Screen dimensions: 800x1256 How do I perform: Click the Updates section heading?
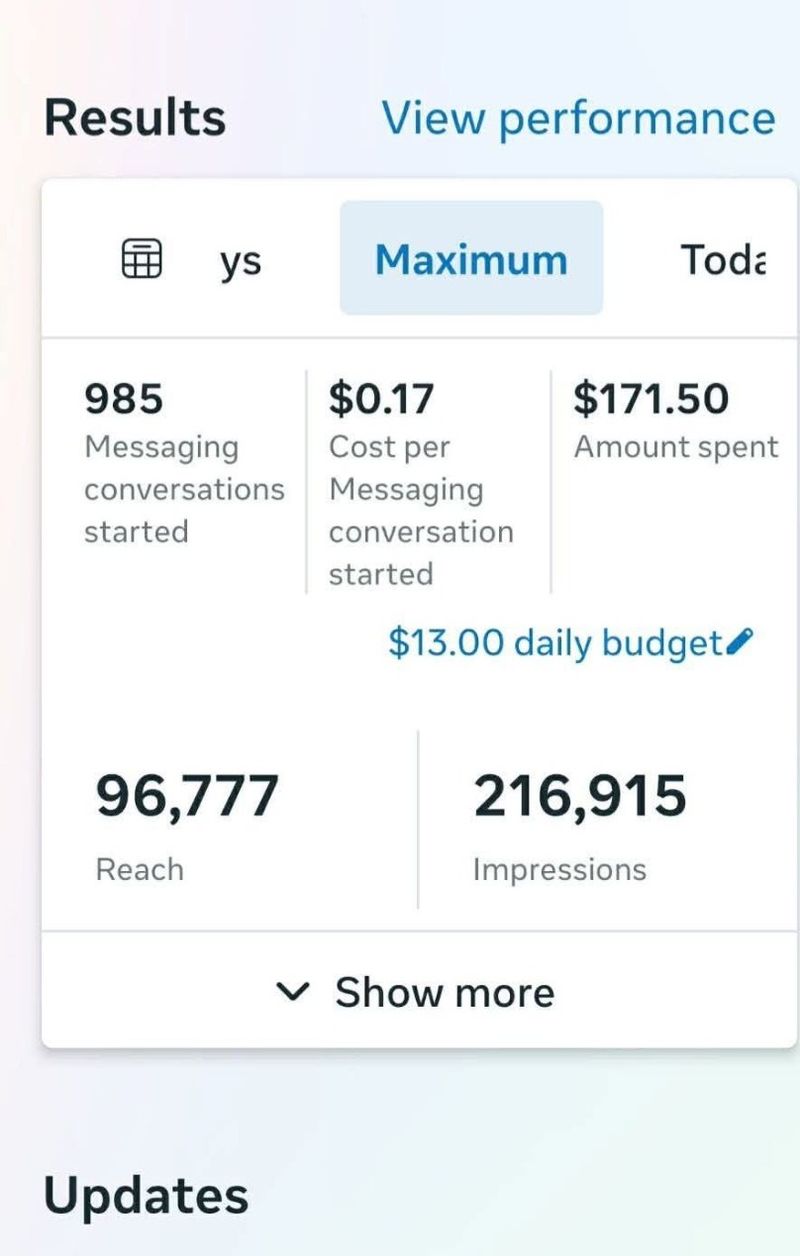[x=146, y=1196]
